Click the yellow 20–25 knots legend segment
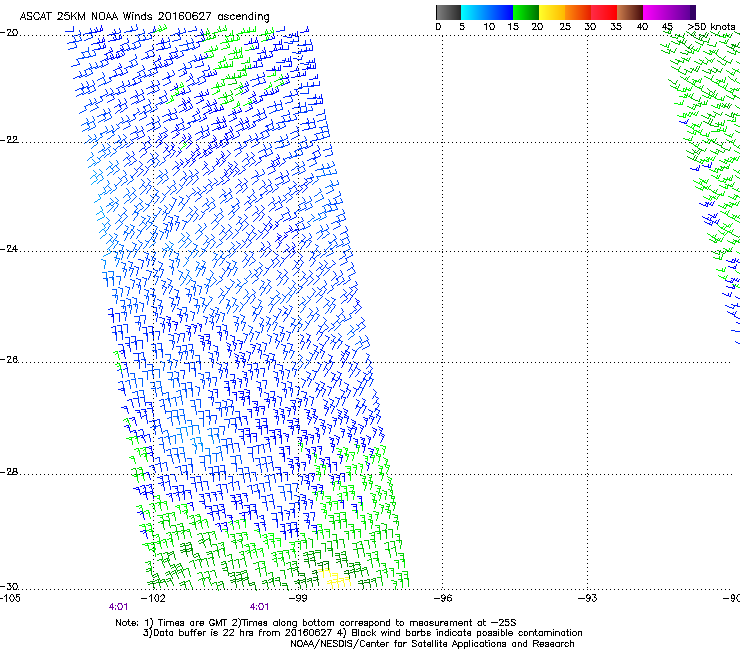The width and height of the screenshot is (740, 650). click(552, 12)
